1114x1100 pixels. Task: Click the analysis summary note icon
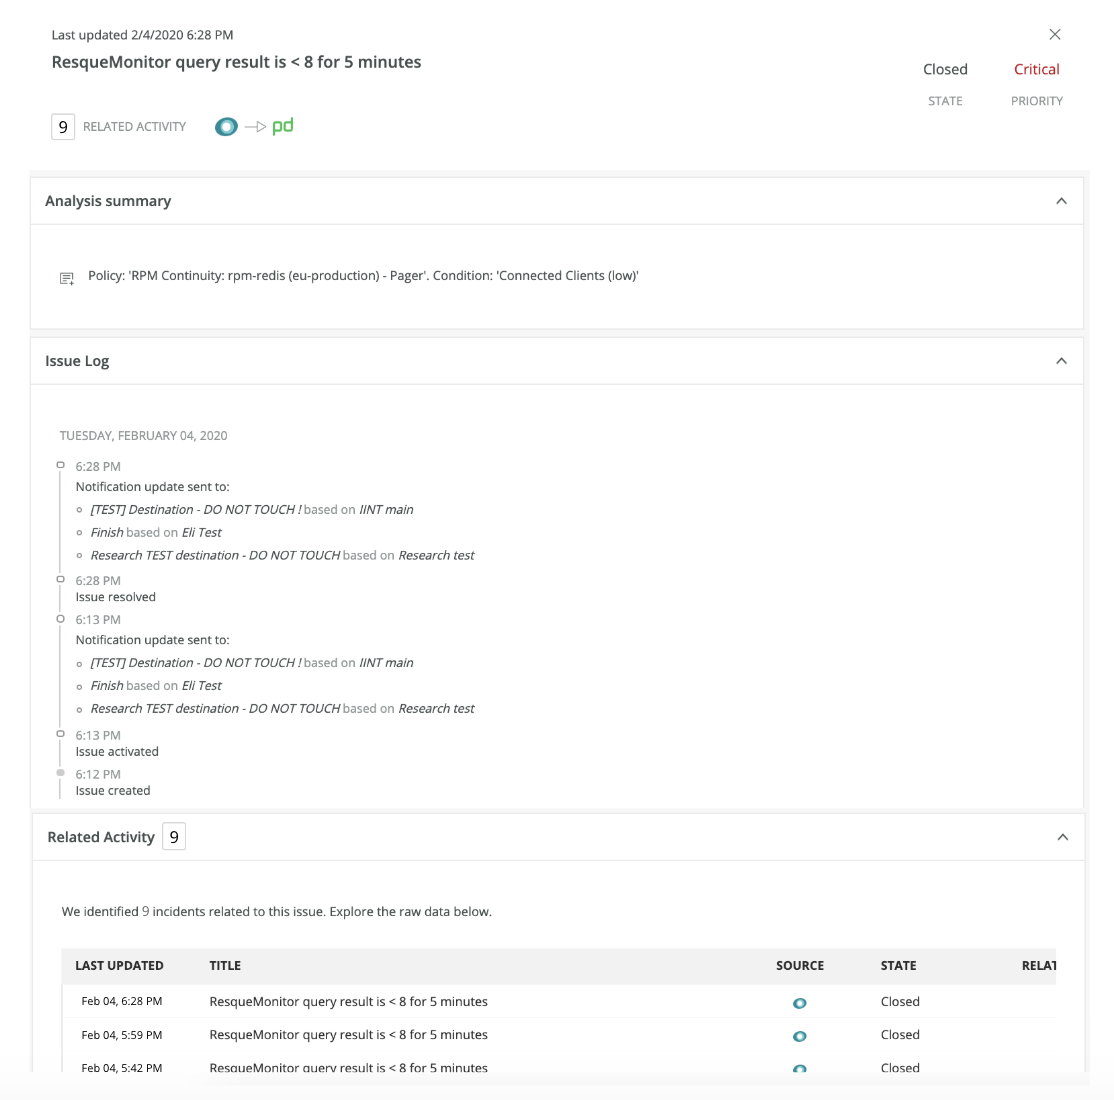(x=67, y=278)
